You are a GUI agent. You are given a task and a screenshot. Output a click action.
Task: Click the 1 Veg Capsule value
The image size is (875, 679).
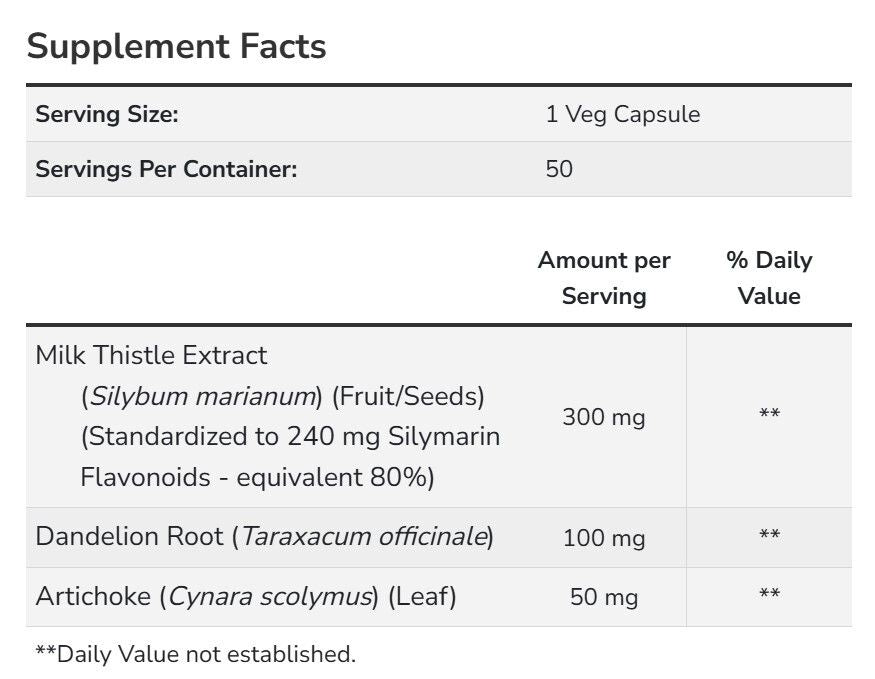tap(623, 114)
